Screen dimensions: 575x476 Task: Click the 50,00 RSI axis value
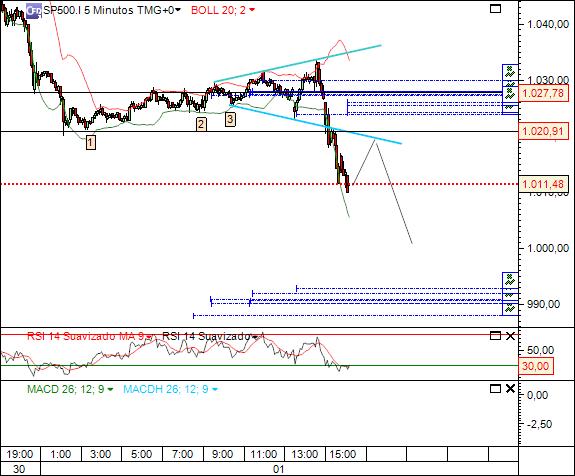[540, 350]
